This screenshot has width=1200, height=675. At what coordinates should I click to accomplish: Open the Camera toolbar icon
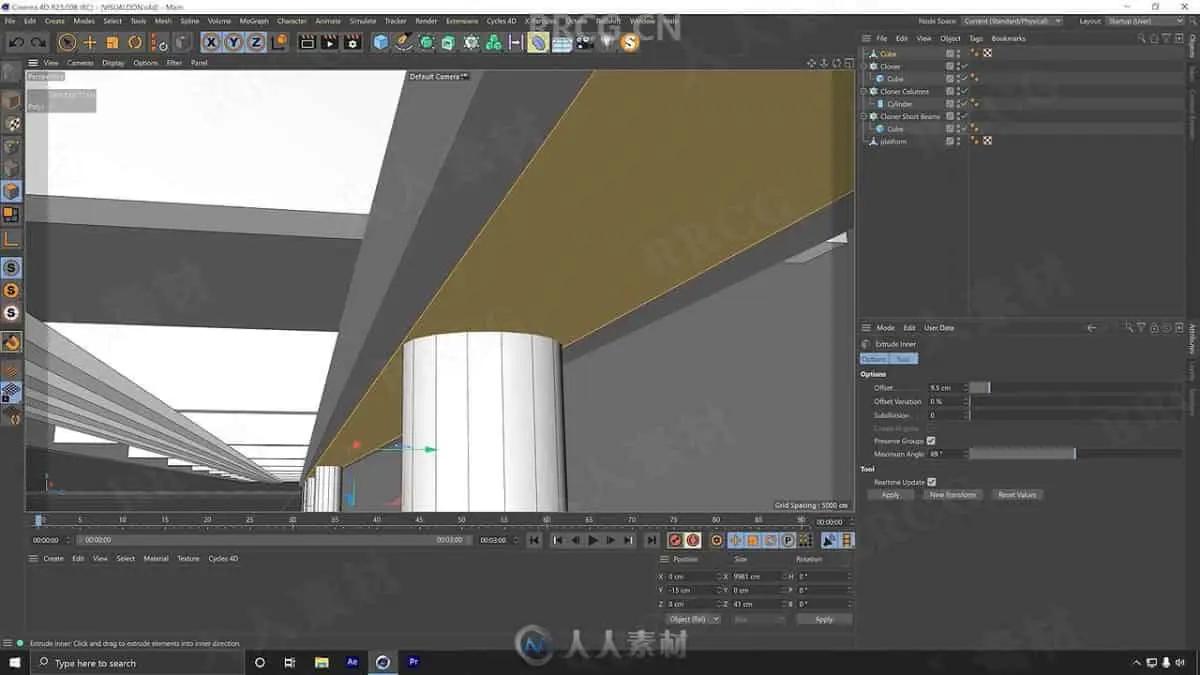pyautogui.click(x=585, y=42)
